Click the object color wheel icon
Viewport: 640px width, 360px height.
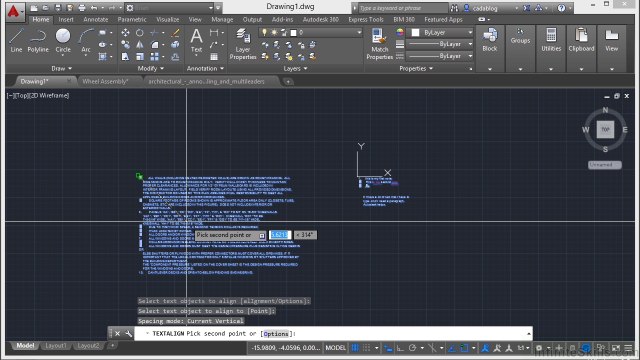(400, 32)
